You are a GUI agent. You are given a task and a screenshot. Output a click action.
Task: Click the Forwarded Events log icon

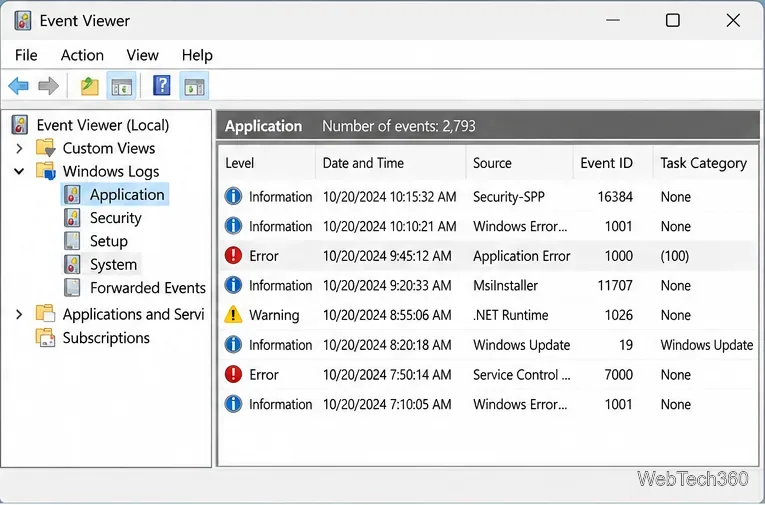[x=72, y=288]
